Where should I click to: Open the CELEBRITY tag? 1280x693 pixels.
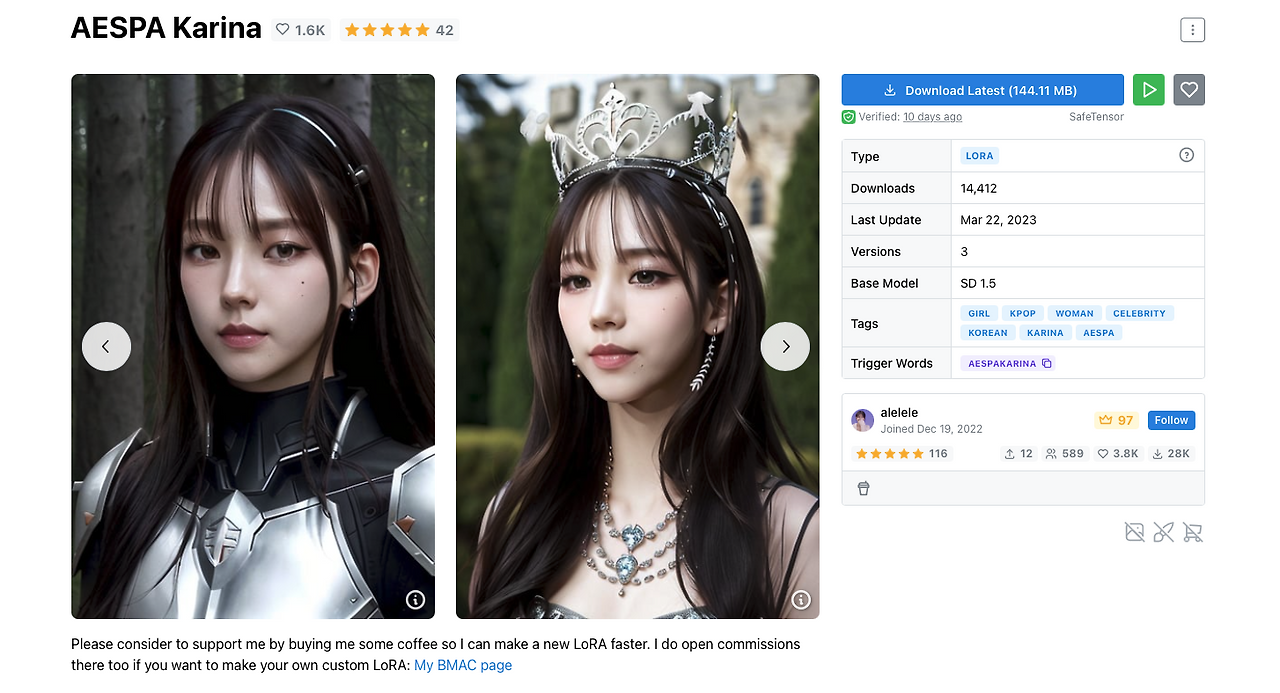click(1139, 313)
